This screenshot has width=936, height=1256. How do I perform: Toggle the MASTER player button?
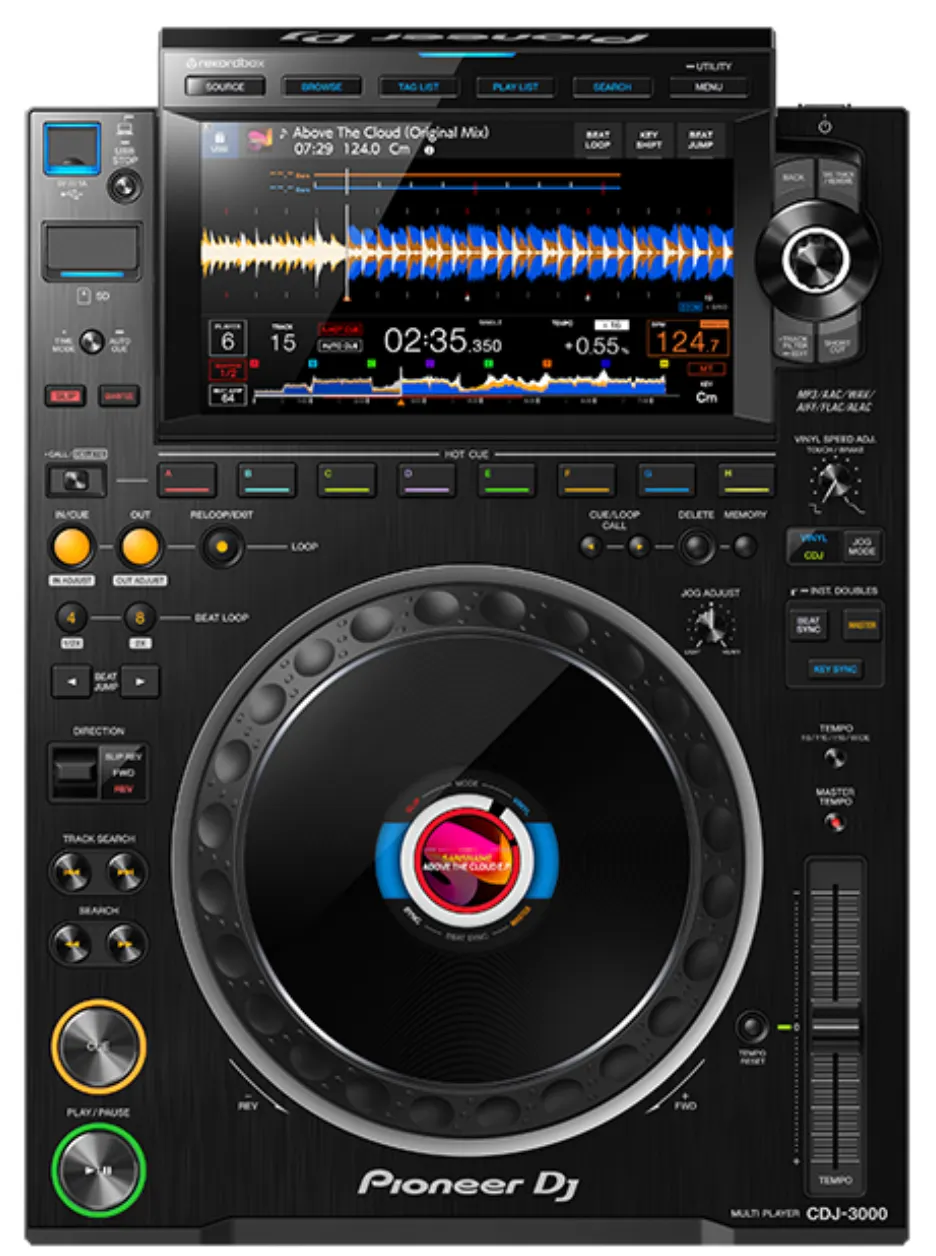tap(860, 623)
